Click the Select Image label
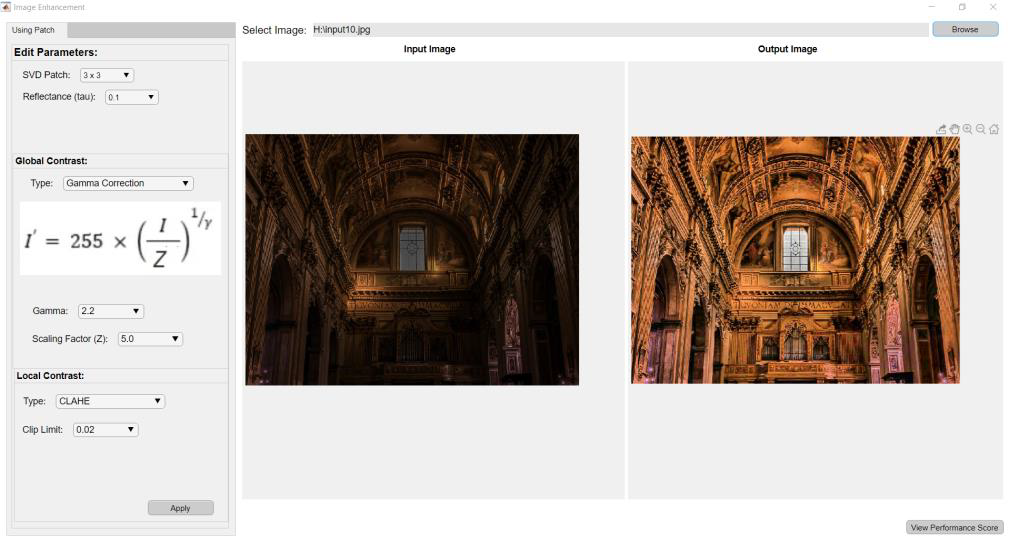 (274, 30)
